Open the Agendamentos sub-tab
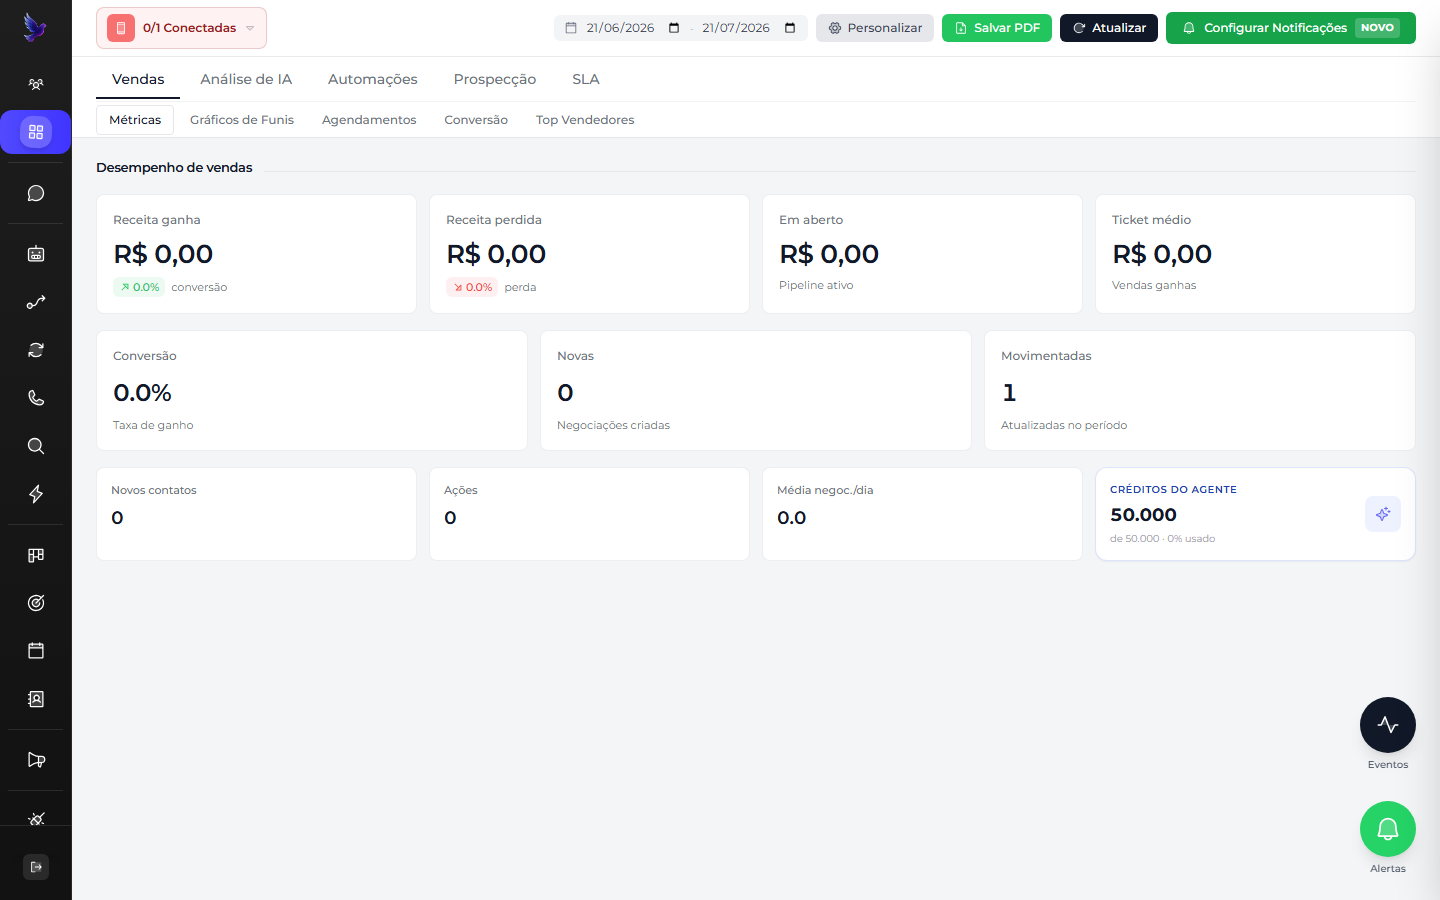This screenshot has height=900, width=1440. (x=369, y=120)
